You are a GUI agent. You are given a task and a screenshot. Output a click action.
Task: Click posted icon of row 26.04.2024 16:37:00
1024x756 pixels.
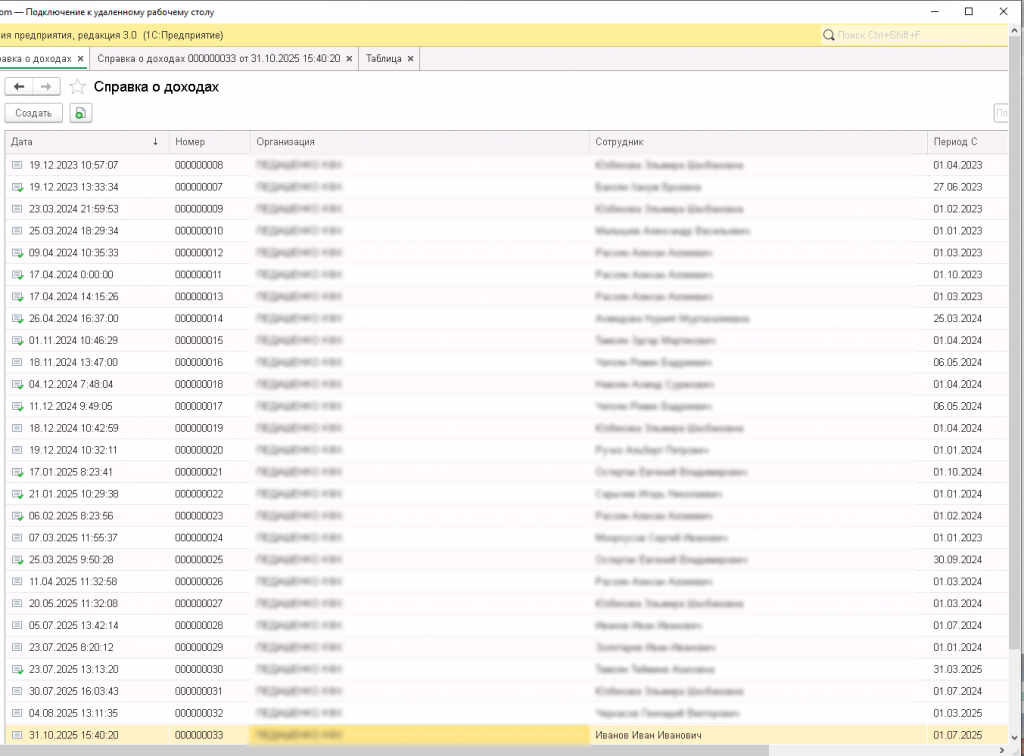18,319
